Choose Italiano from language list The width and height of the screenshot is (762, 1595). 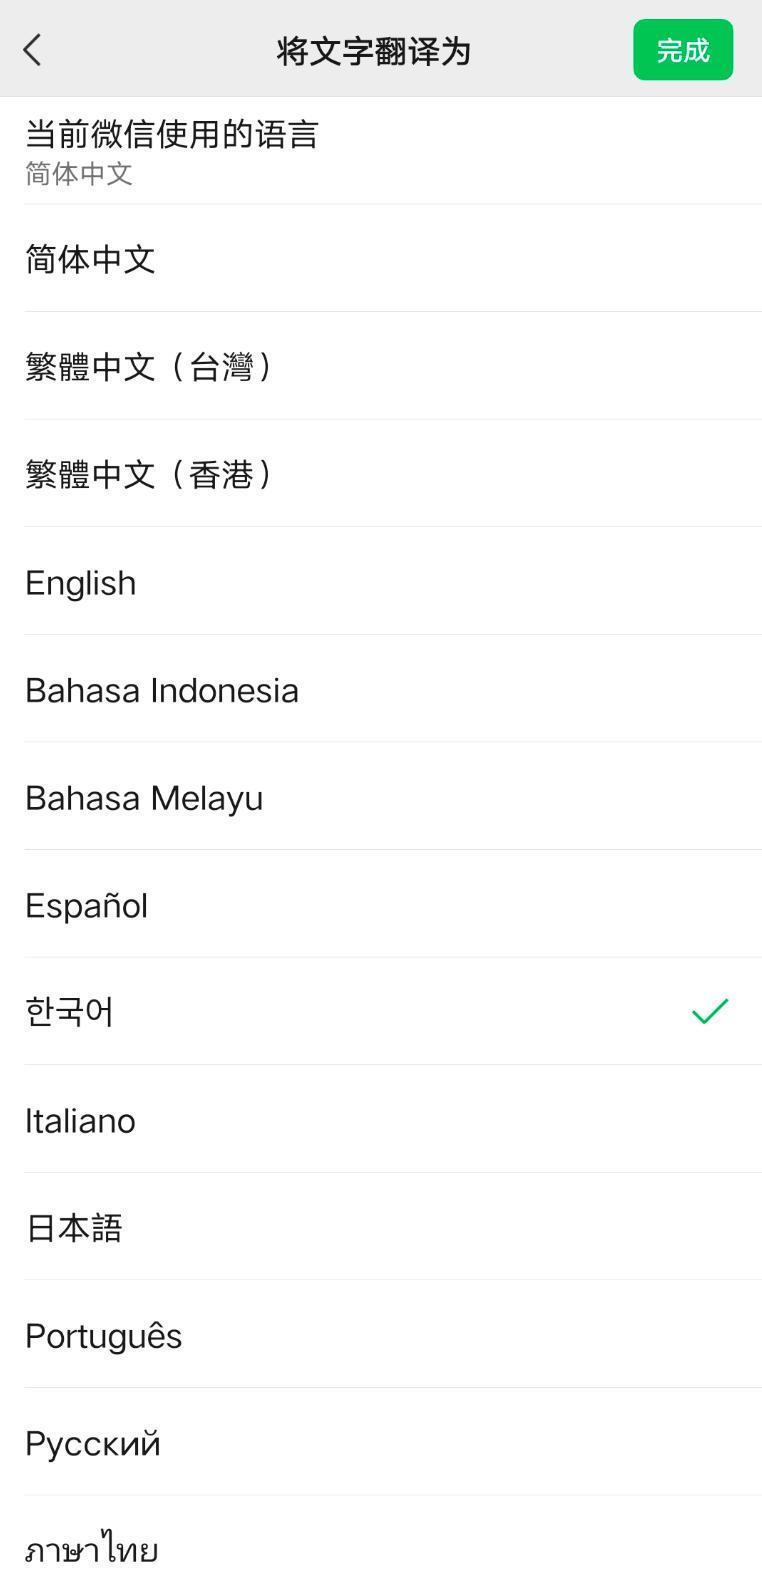click(x=81, y=1121)
